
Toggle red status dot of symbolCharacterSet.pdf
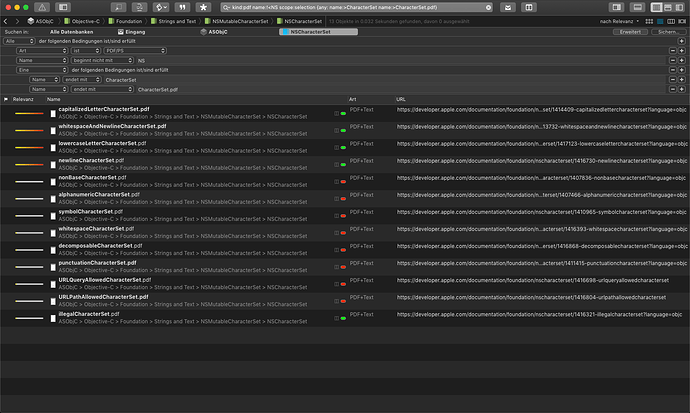[343, 216]
